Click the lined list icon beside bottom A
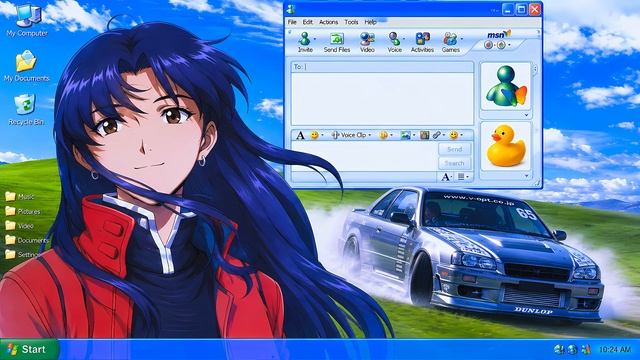This screenshot has width=640, height=360. click(x=461, y=177)
